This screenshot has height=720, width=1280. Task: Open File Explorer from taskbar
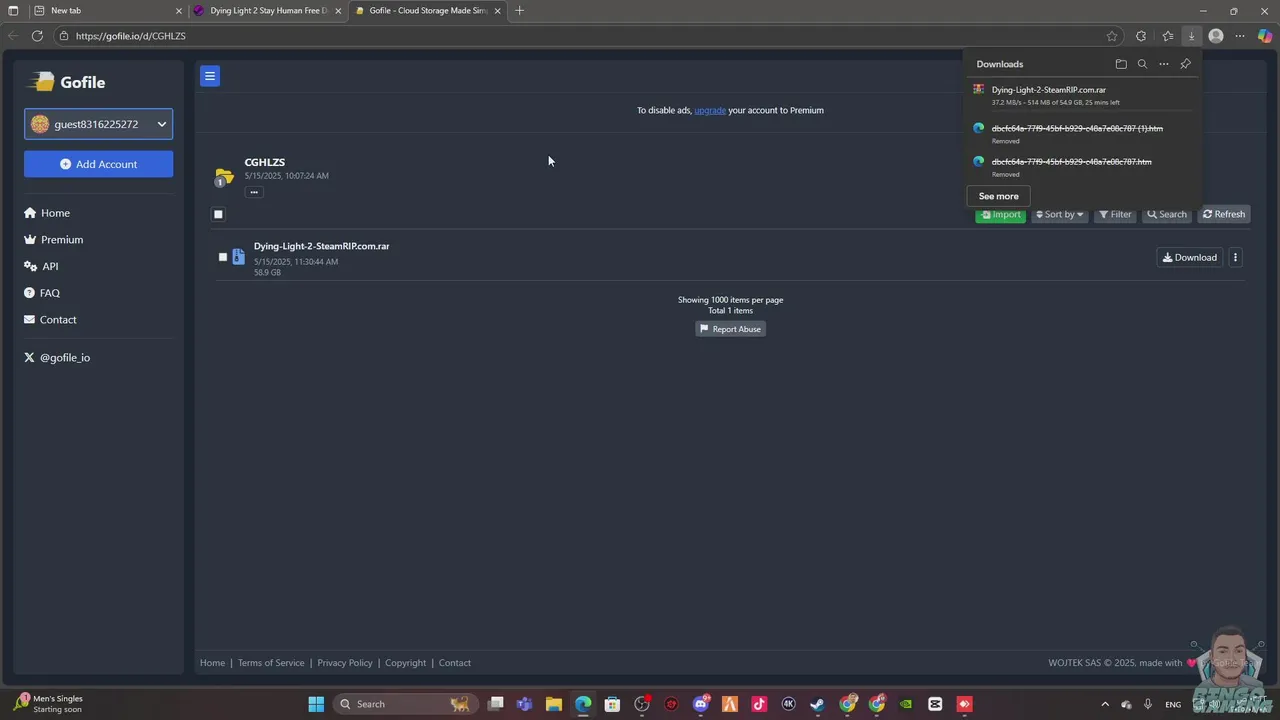553,704
